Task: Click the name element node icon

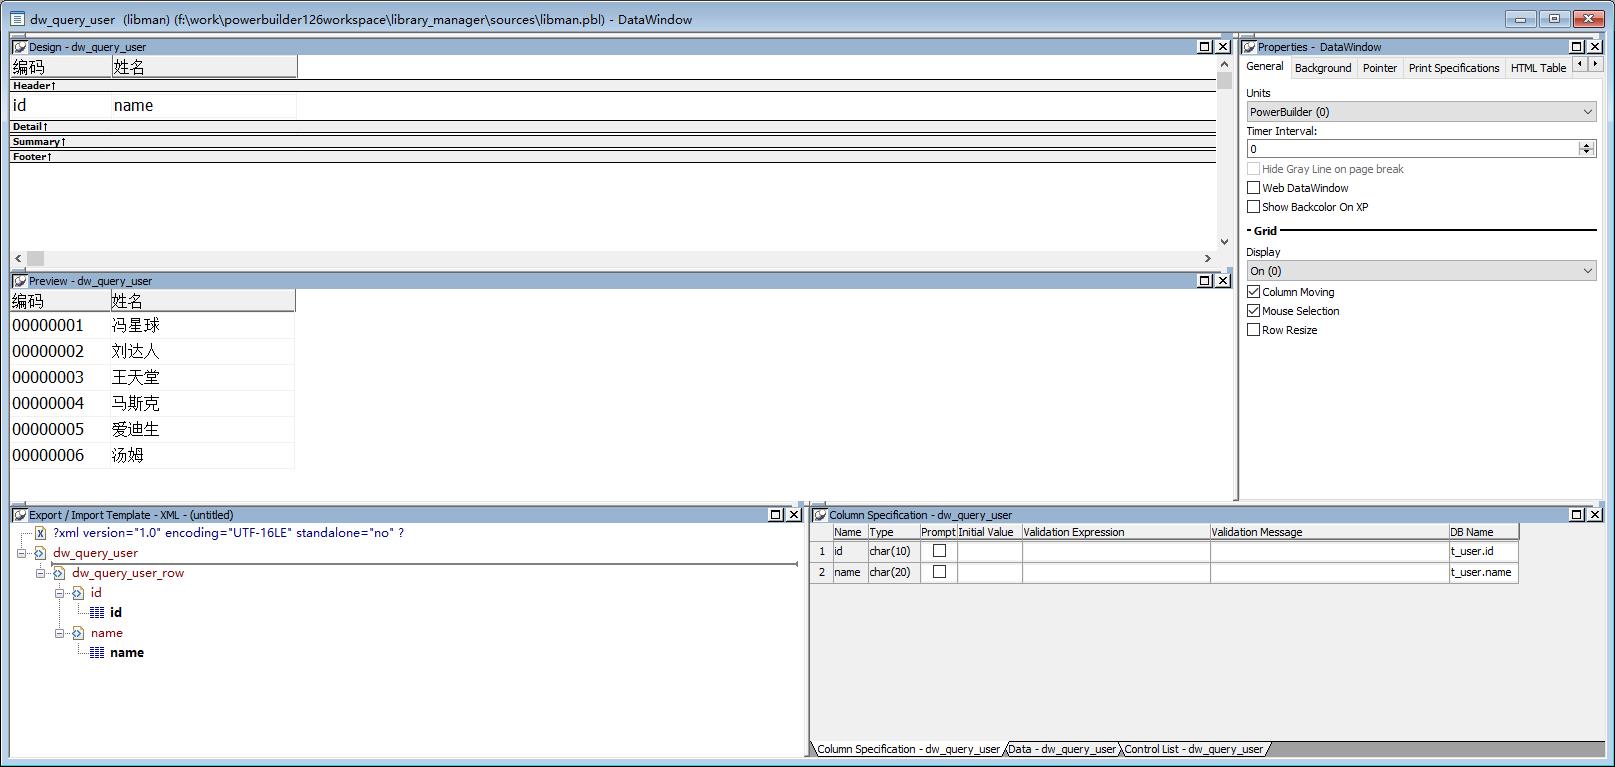Action: pyautogui.click(x=78, y=633)
